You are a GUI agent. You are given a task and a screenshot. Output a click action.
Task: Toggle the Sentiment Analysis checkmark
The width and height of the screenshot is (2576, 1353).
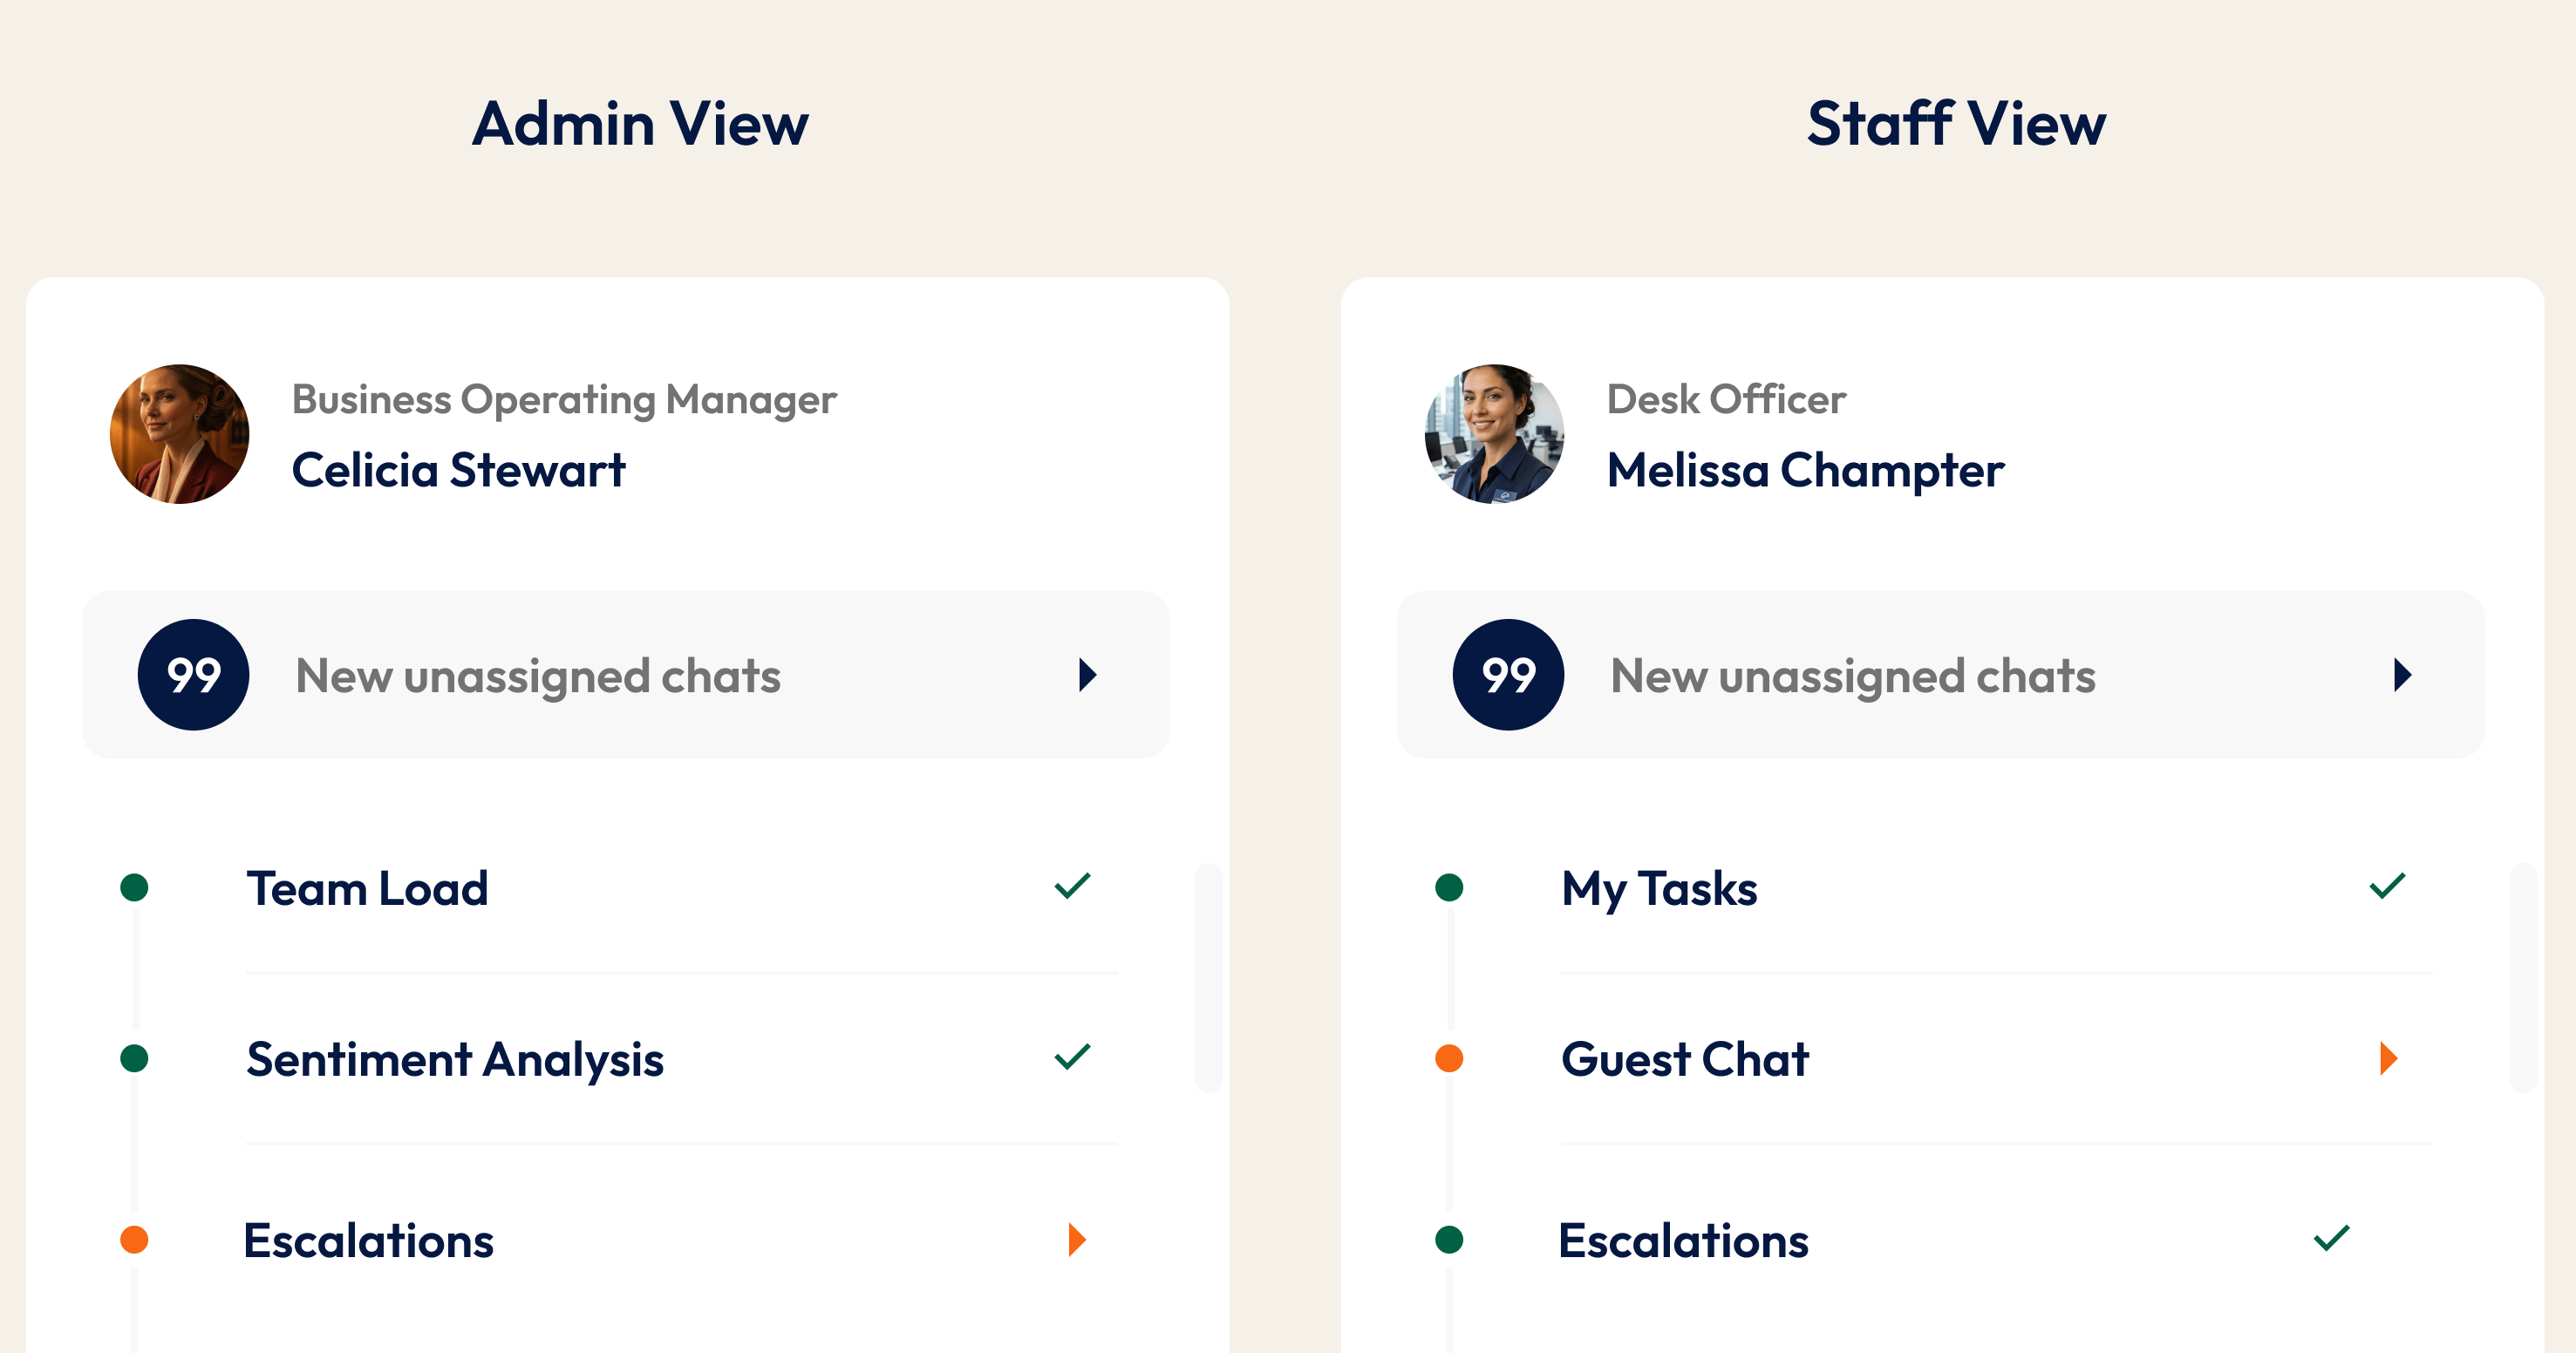click(x=1072, y=1057)
